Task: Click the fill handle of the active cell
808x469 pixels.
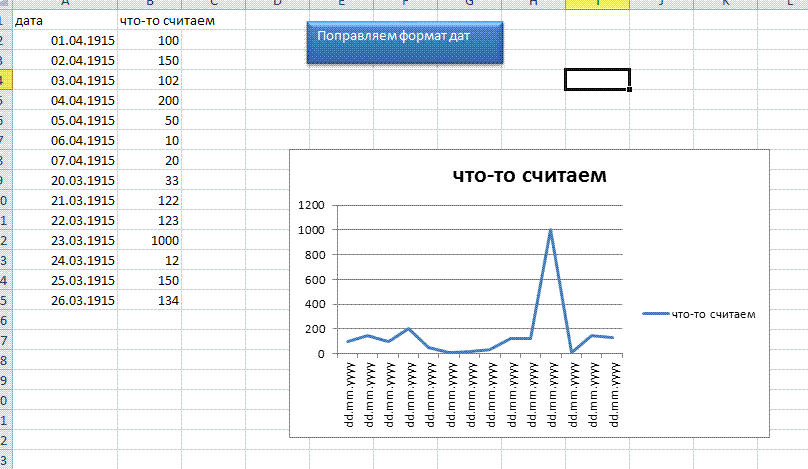Action: pyautogui.click(x=630, y=90)
